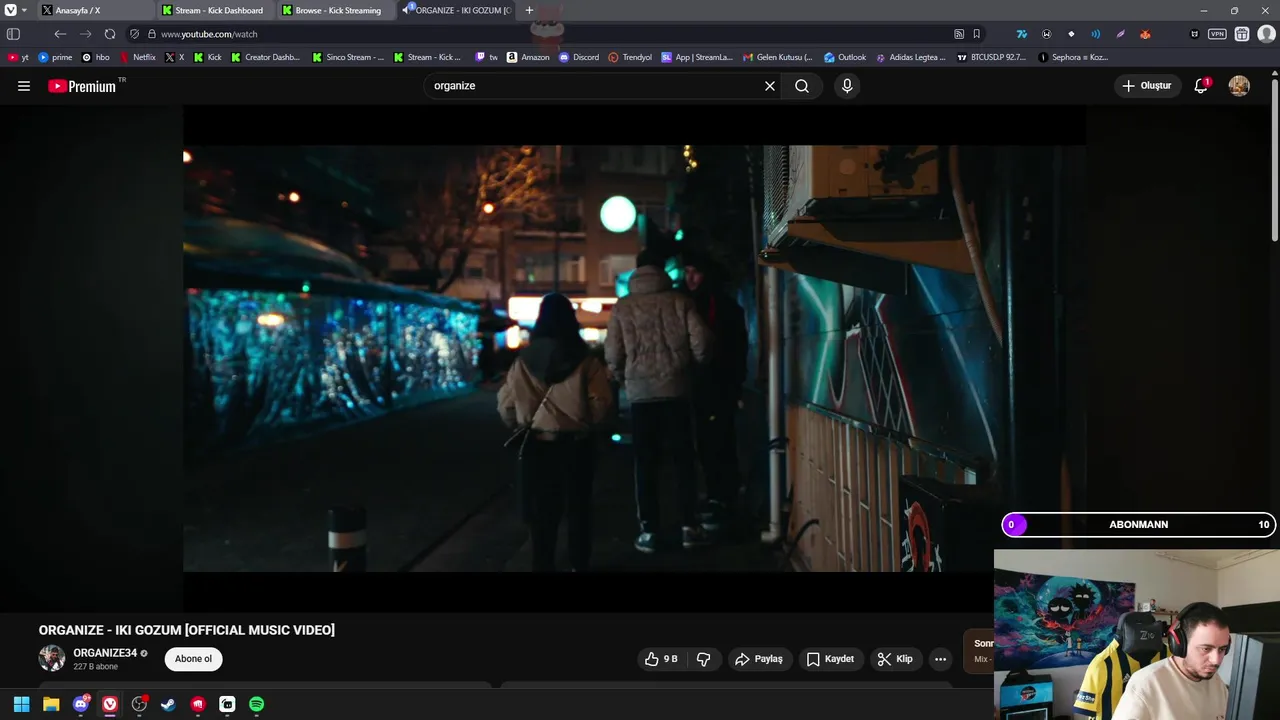Open Creator Dashboard bookmark
Screen dimensions: 1280x720
(266, 57)
